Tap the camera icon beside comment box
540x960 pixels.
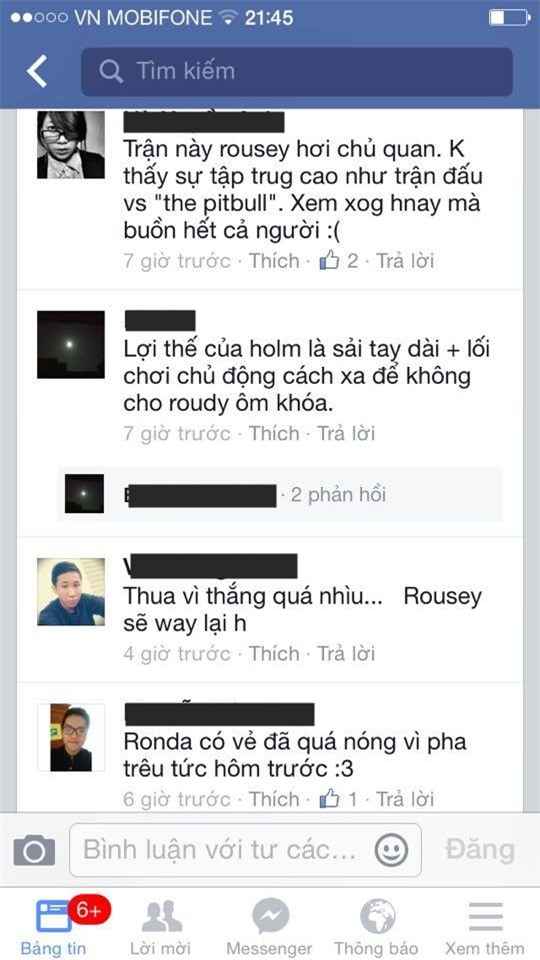coord(34,850)
